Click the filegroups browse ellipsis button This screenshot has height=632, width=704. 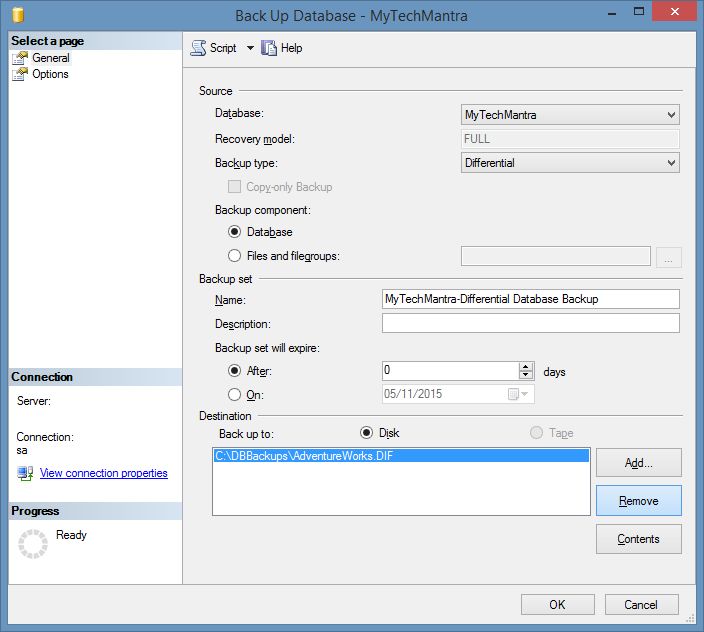point(669,257)
